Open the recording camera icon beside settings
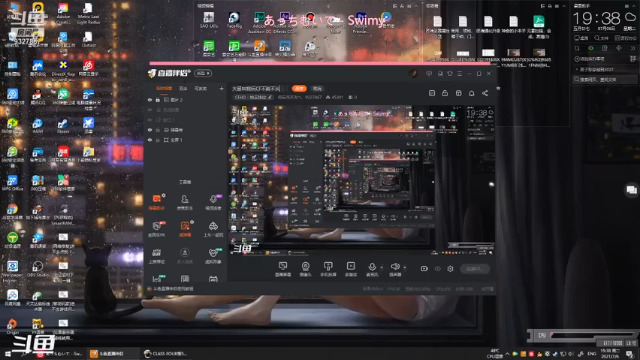Viewport: 640px width, 360px height. (x=424, y=269)
